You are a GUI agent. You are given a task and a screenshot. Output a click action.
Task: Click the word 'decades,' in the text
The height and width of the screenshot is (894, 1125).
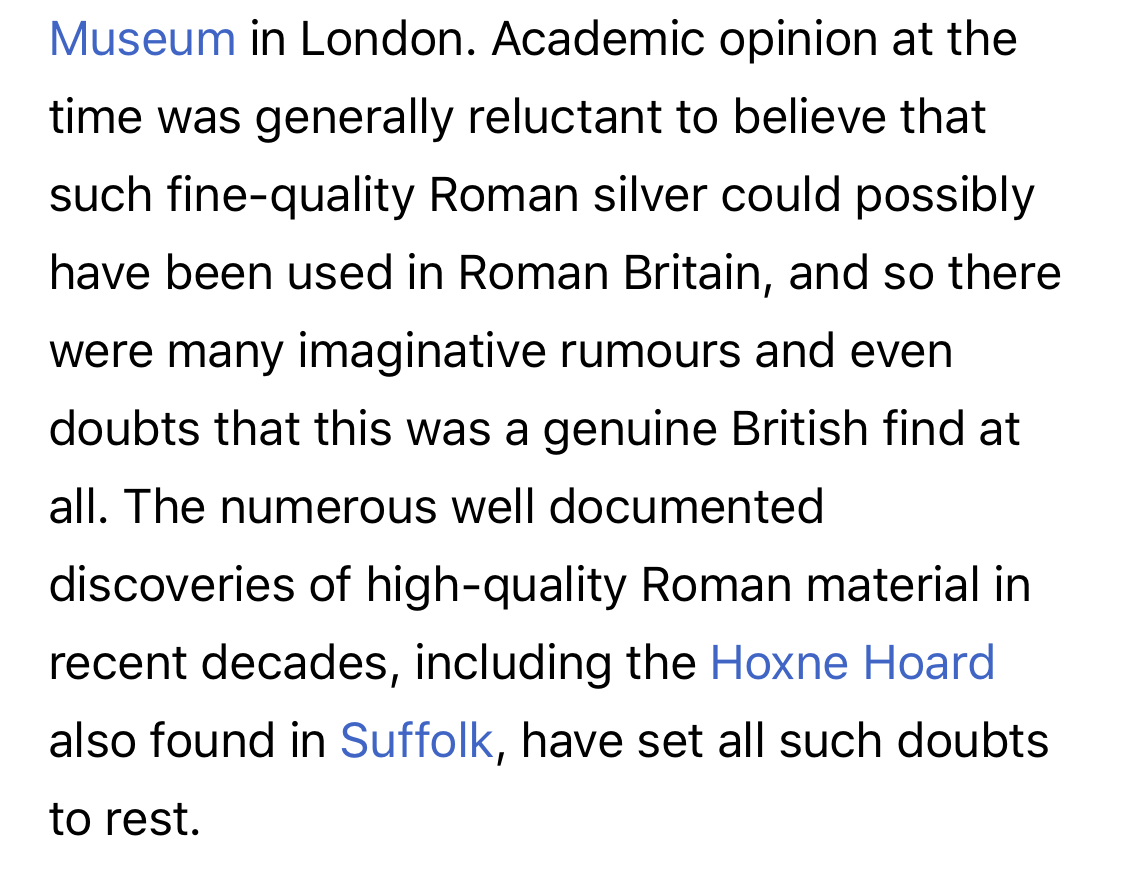pyautogui.click(x=300, y=662)
